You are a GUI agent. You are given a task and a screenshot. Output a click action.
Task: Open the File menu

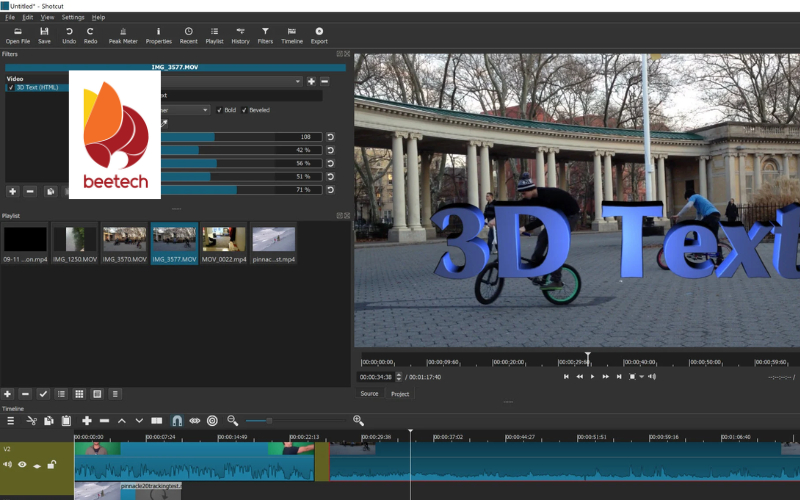[10, 17]
